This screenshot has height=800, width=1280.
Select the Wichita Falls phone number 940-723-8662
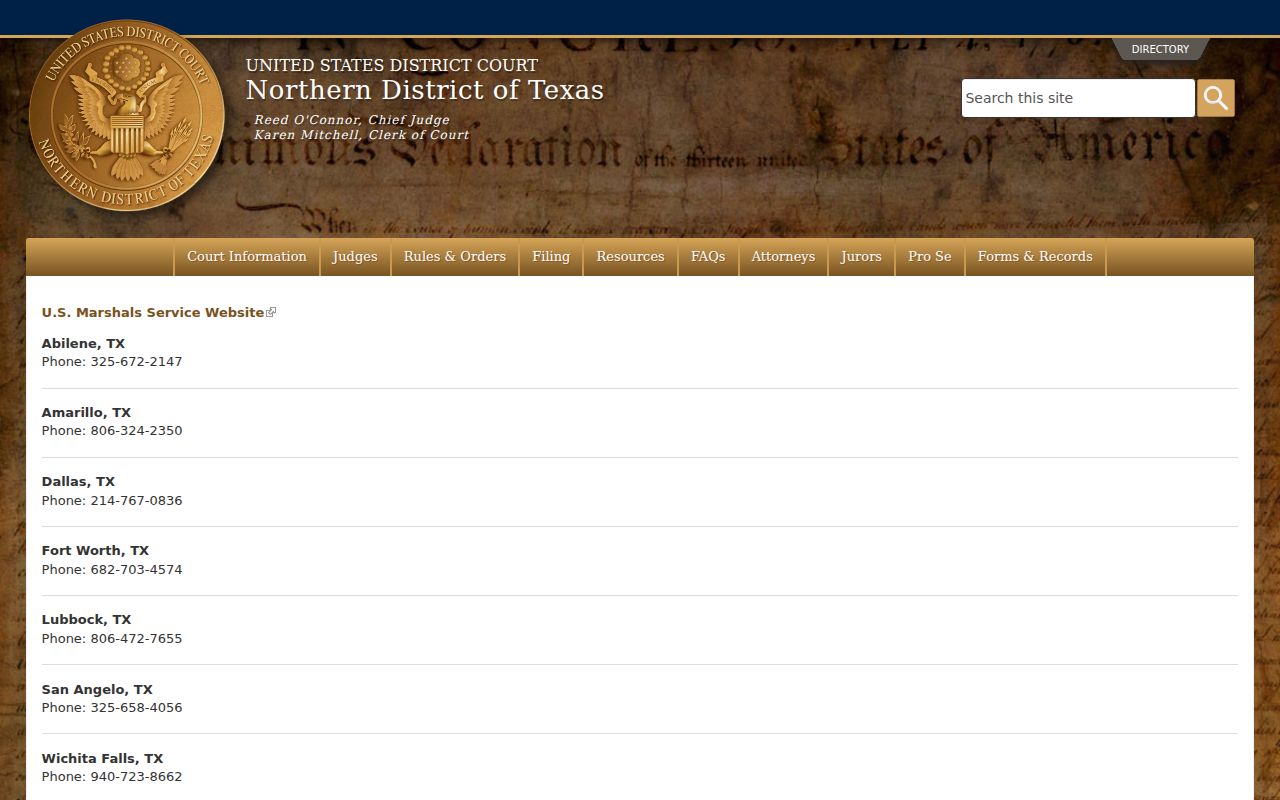click(x=136, y=777)
